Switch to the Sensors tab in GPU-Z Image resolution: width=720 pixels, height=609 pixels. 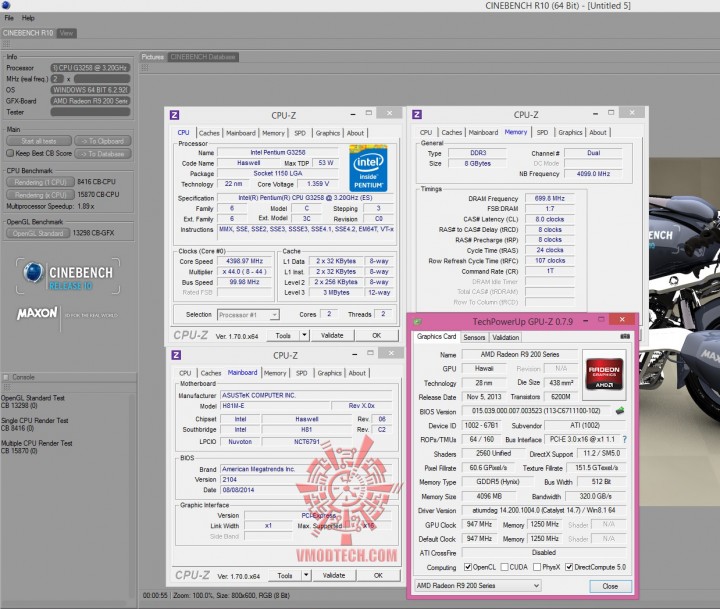click(474, 337)
